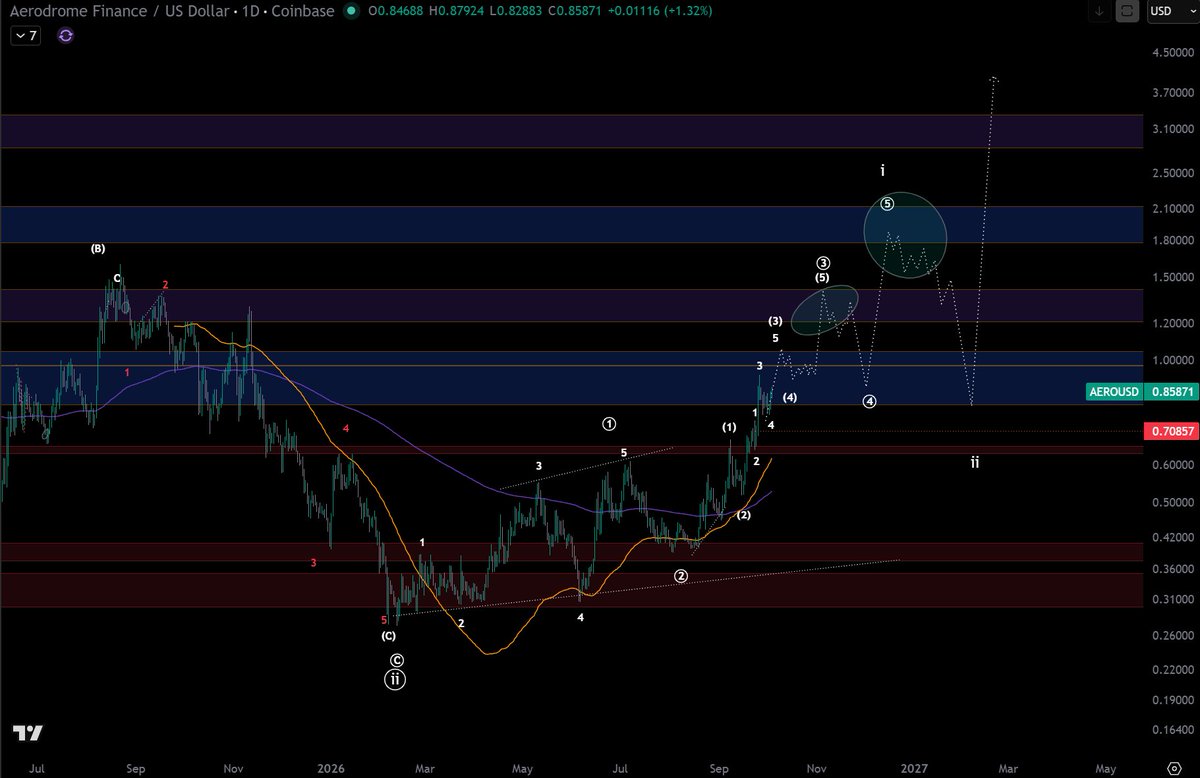Click the 1.00000 price axis level
The height and width of the screenshot is (778, 1200).
coord(1172,360)
